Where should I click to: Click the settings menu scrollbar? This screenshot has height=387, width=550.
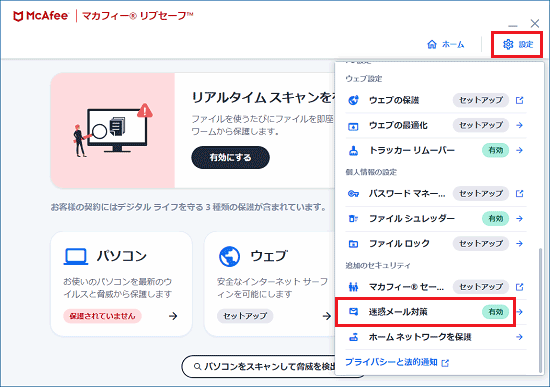point(540,310)
